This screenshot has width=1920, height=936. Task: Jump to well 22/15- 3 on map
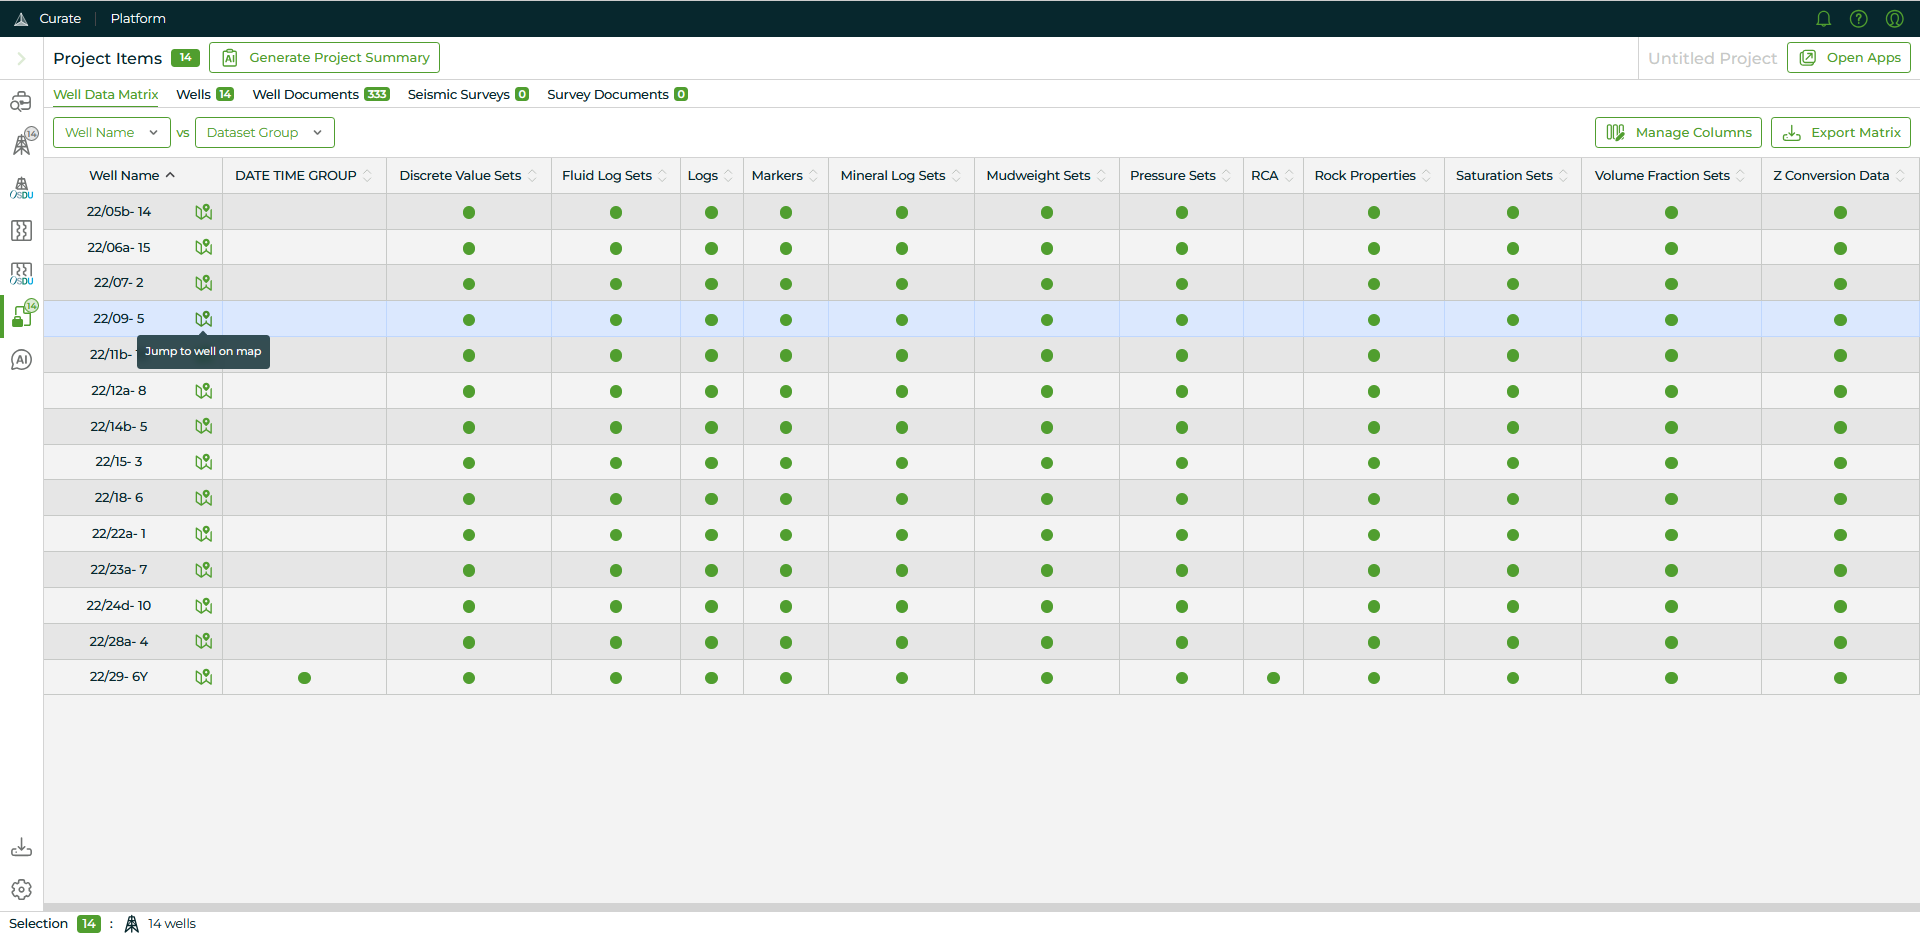(x=203, y=462)
